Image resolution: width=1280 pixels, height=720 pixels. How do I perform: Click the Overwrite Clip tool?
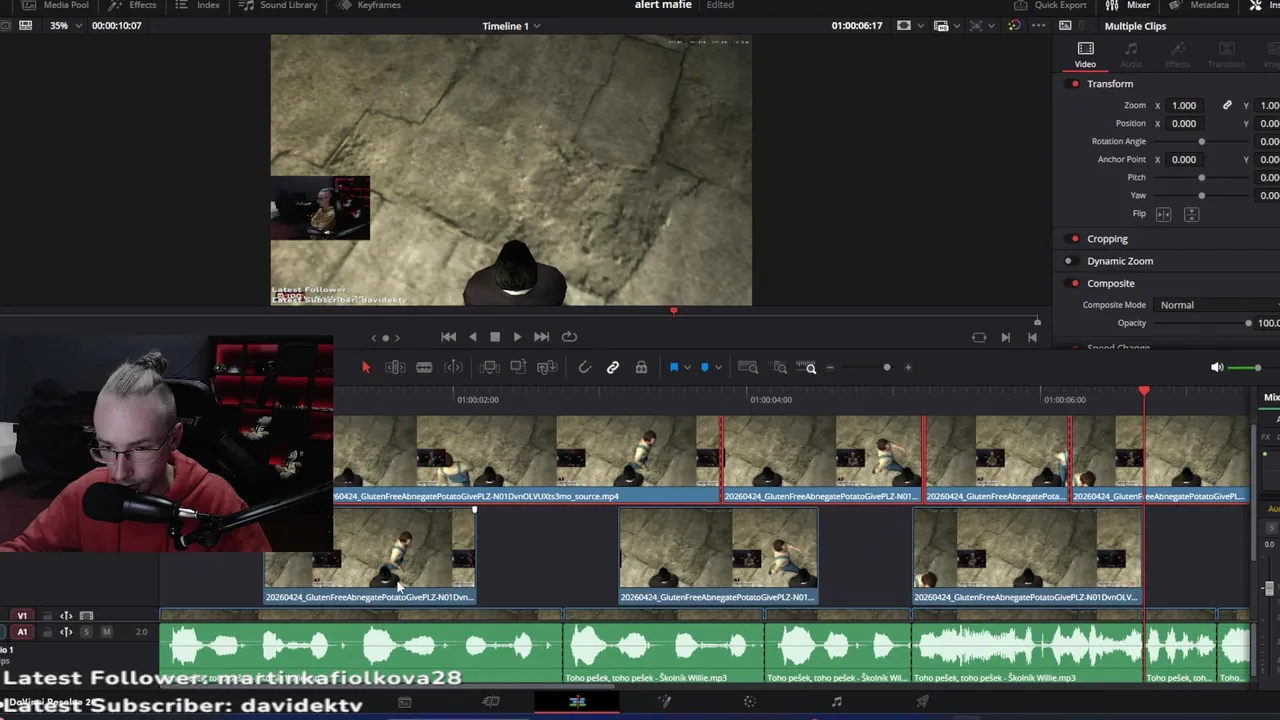point(518,368)
